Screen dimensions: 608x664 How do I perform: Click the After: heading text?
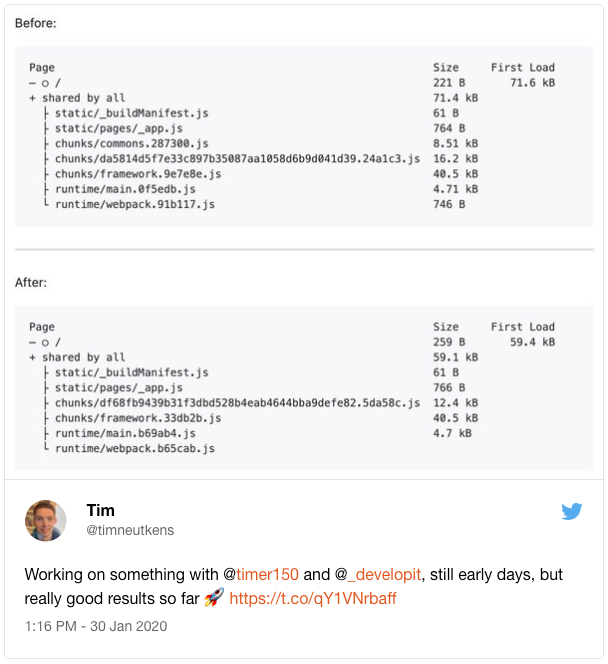pos(31,282)
